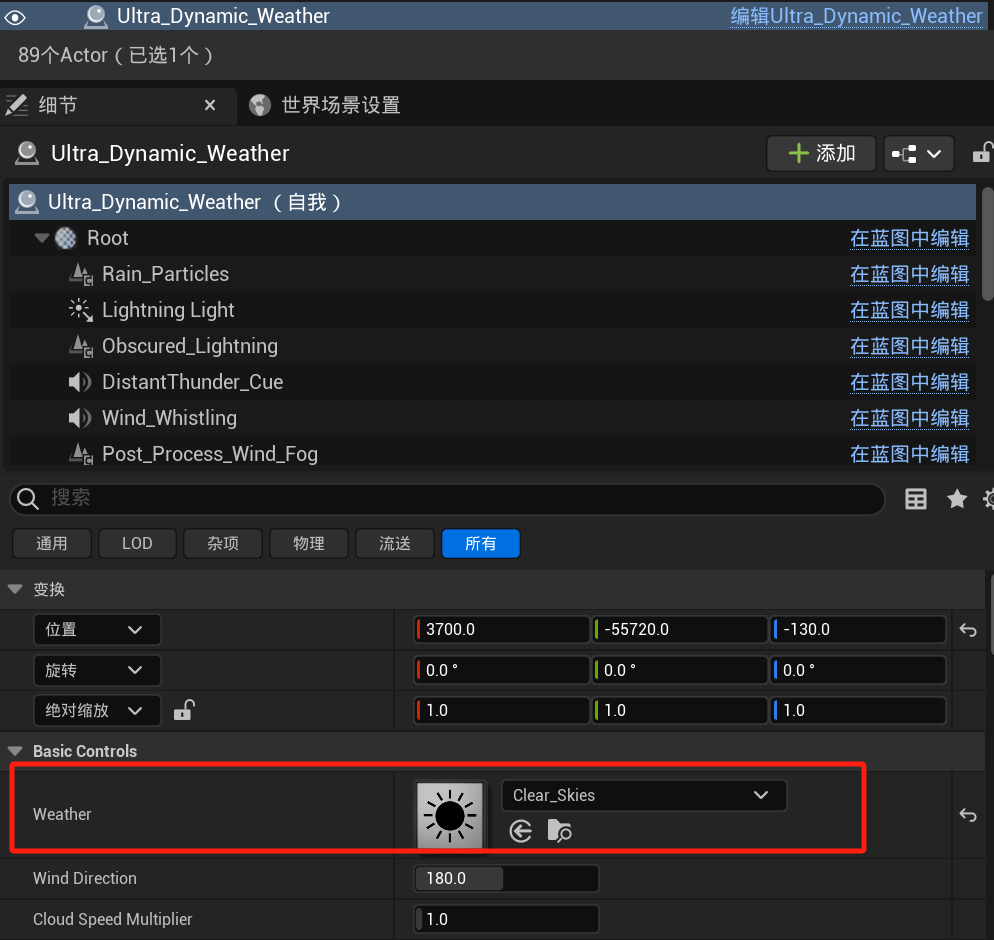Click the DistantThunder_Cue speaker icon

tap(81, 382)
